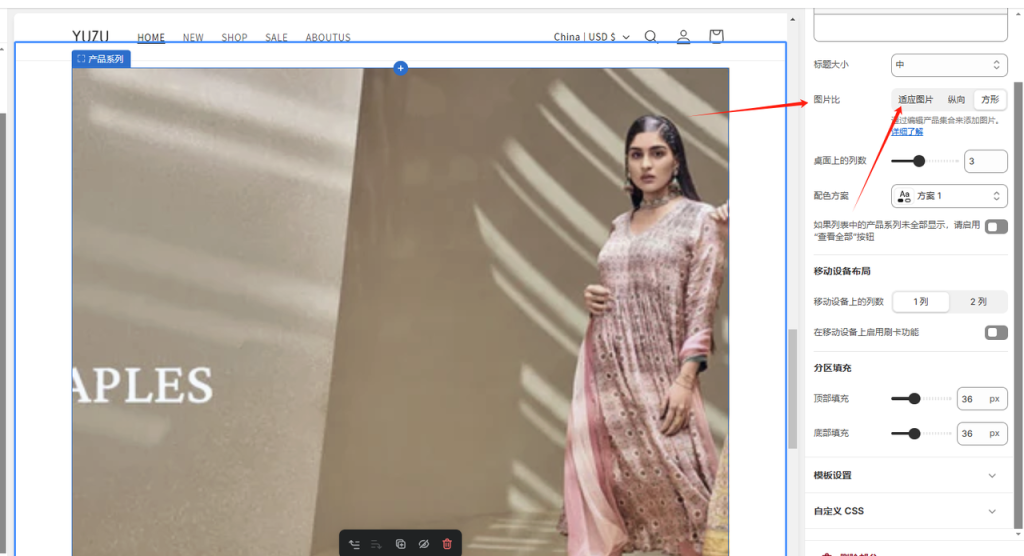Screen dimensions: 1024x556
Task: Open the shopping cart icon
Action: pyautogui.click(x=716, y=37)
